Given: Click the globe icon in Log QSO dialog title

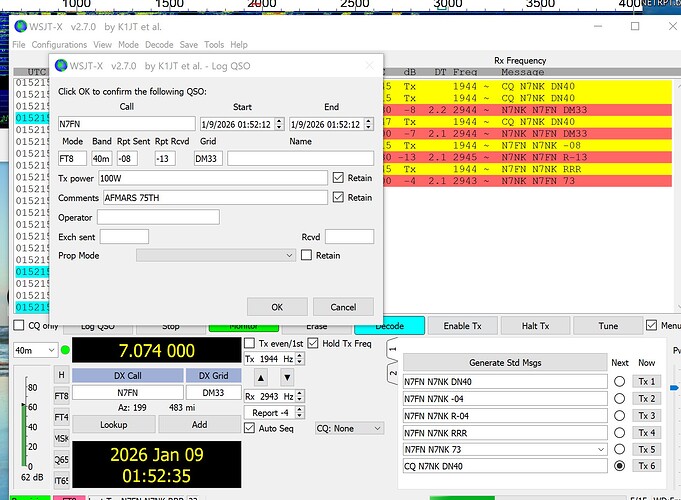Looking at the screenshot, I should [61, 66].
